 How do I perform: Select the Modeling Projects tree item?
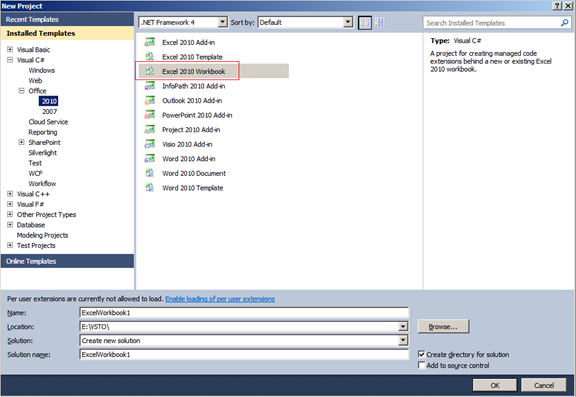(x=42, y=235)
